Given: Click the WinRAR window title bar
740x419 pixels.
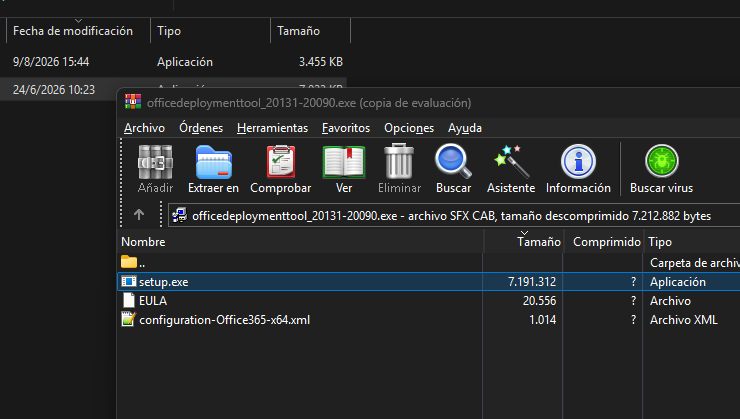Looking at the screenshot, I should coord(428,102).
